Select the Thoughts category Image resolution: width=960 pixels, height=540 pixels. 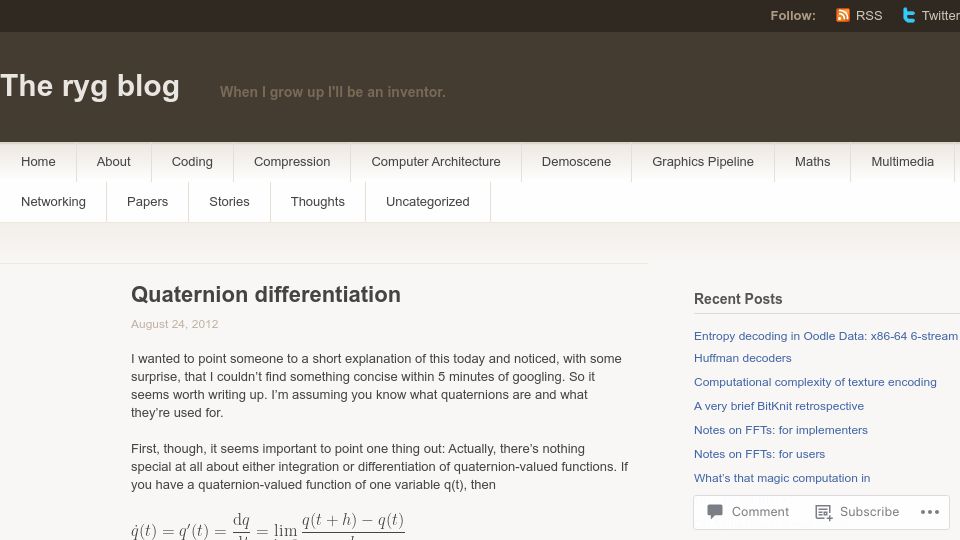(317, 201)
